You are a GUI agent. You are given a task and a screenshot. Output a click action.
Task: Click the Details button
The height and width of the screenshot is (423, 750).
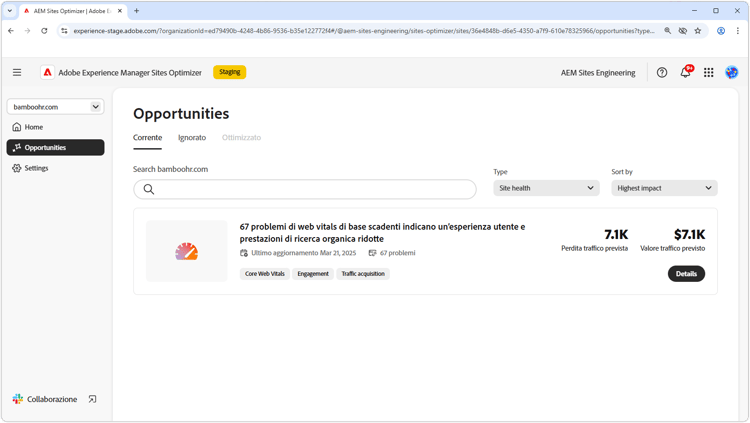tap(686, 274)
